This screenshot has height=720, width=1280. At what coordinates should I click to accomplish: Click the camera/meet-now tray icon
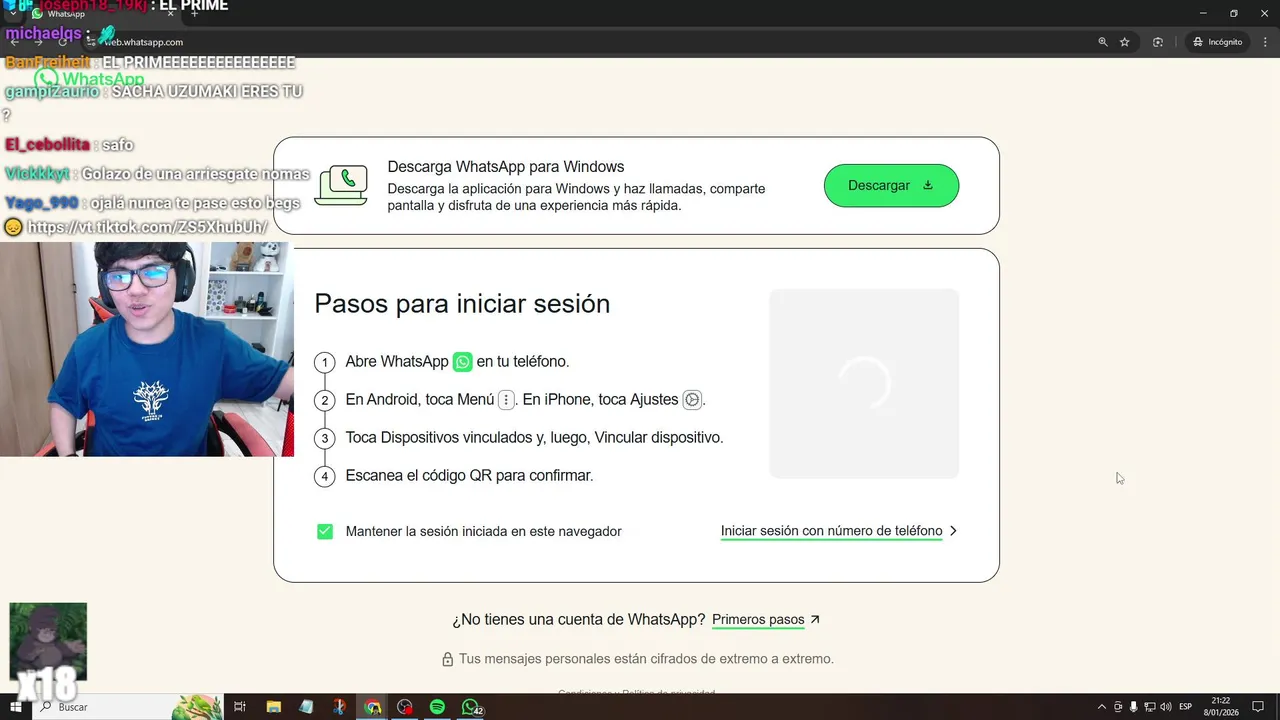1118,707
